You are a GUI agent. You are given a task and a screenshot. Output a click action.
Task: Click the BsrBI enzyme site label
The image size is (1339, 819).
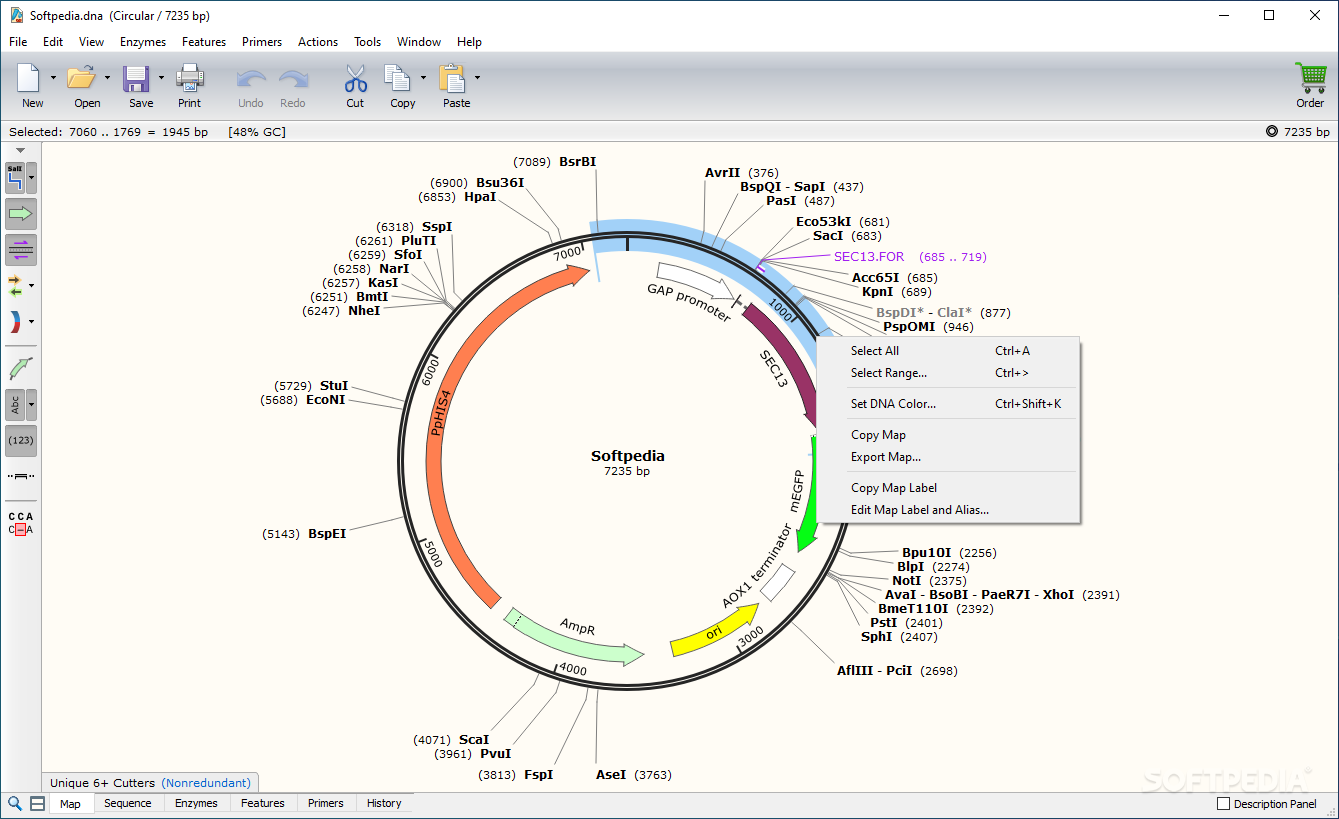(577, 162)
